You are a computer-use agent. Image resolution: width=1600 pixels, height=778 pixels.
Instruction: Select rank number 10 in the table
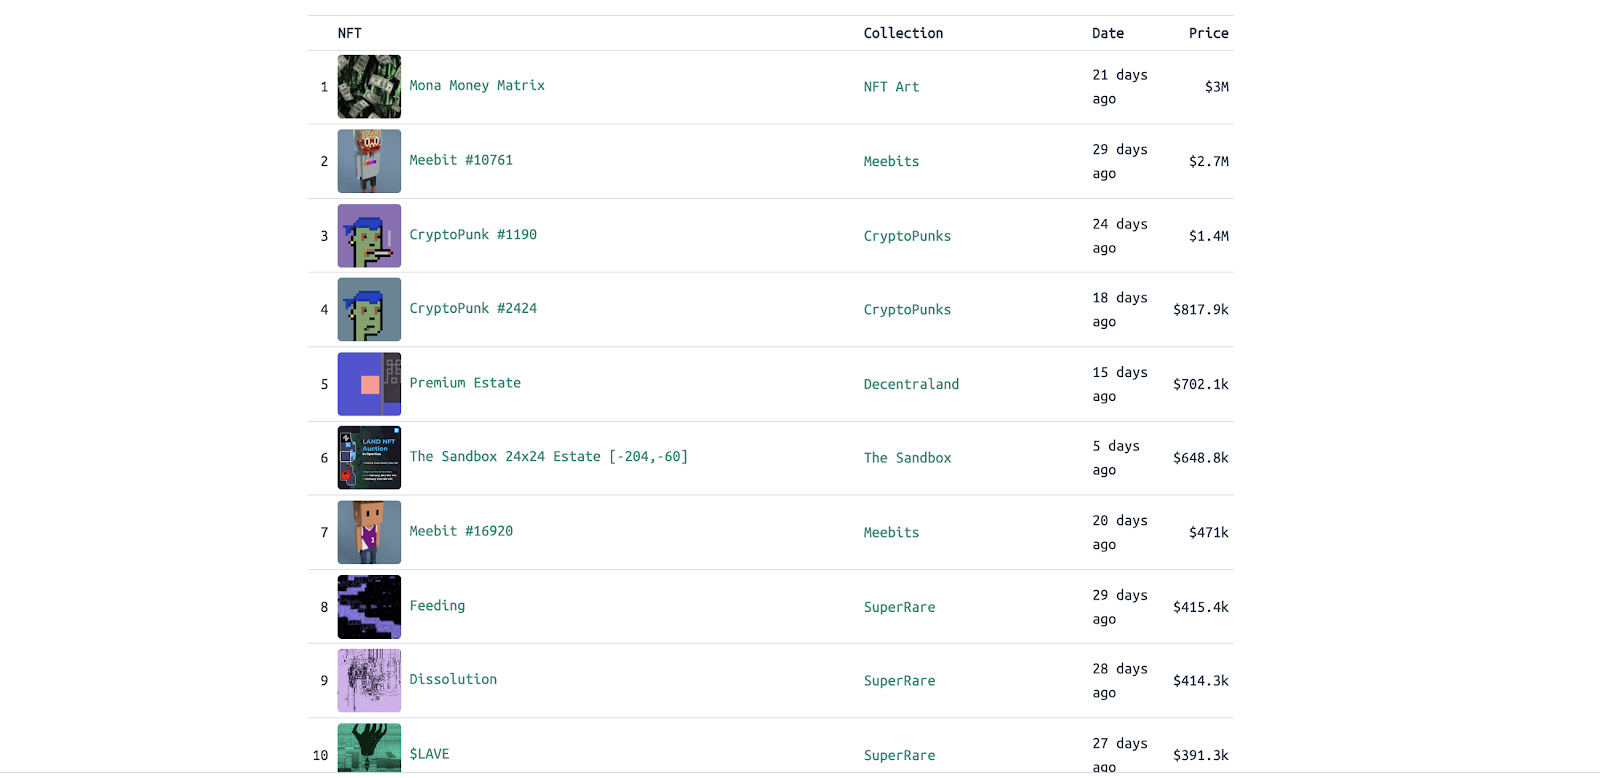pos(320,756)
